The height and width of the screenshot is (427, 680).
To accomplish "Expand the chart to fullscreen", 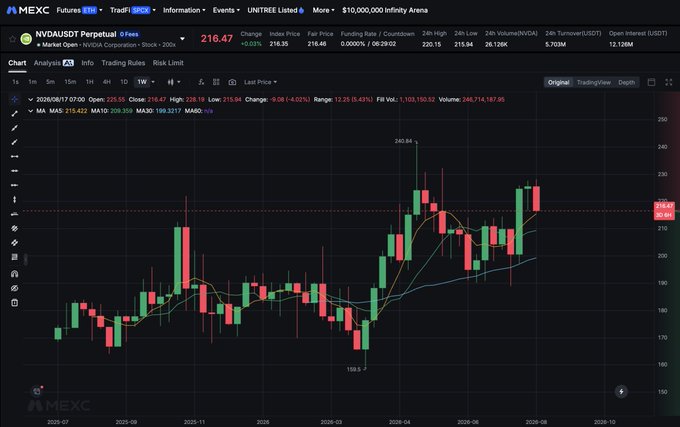I will (669, 82).
